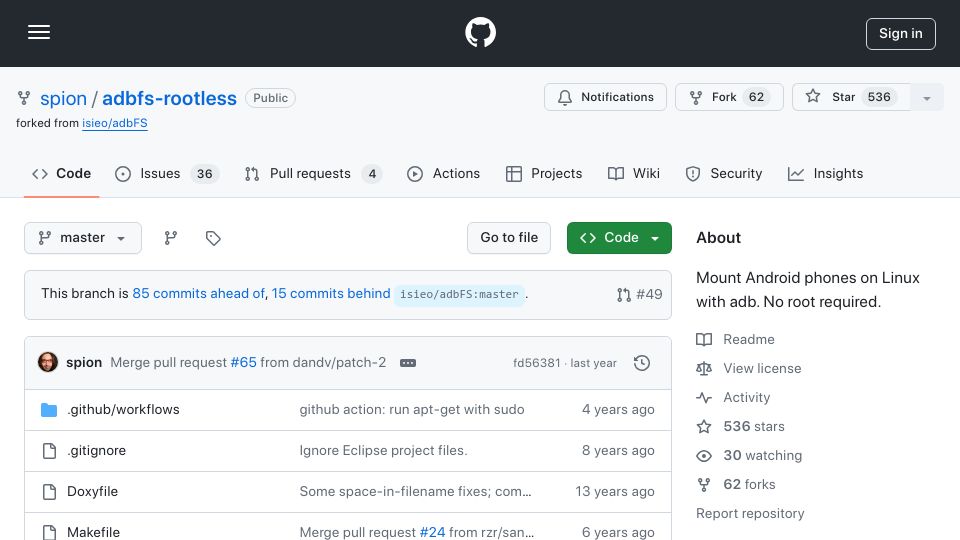Open spion commit author link
Viewport: 960px width, 540px height.
[x=84, y=362]
